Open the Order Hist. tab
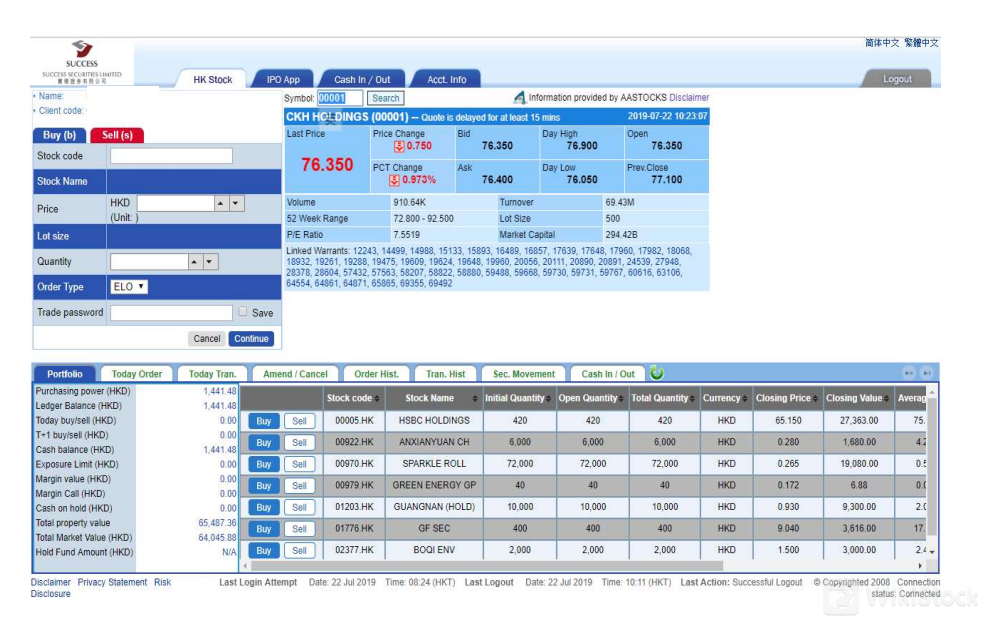This screenshot has height=632, width=988. [x=376, y=374]
